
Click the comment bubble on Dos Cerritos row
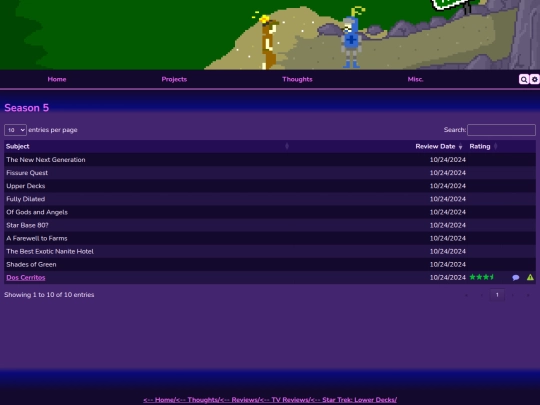tap(516, 278)
